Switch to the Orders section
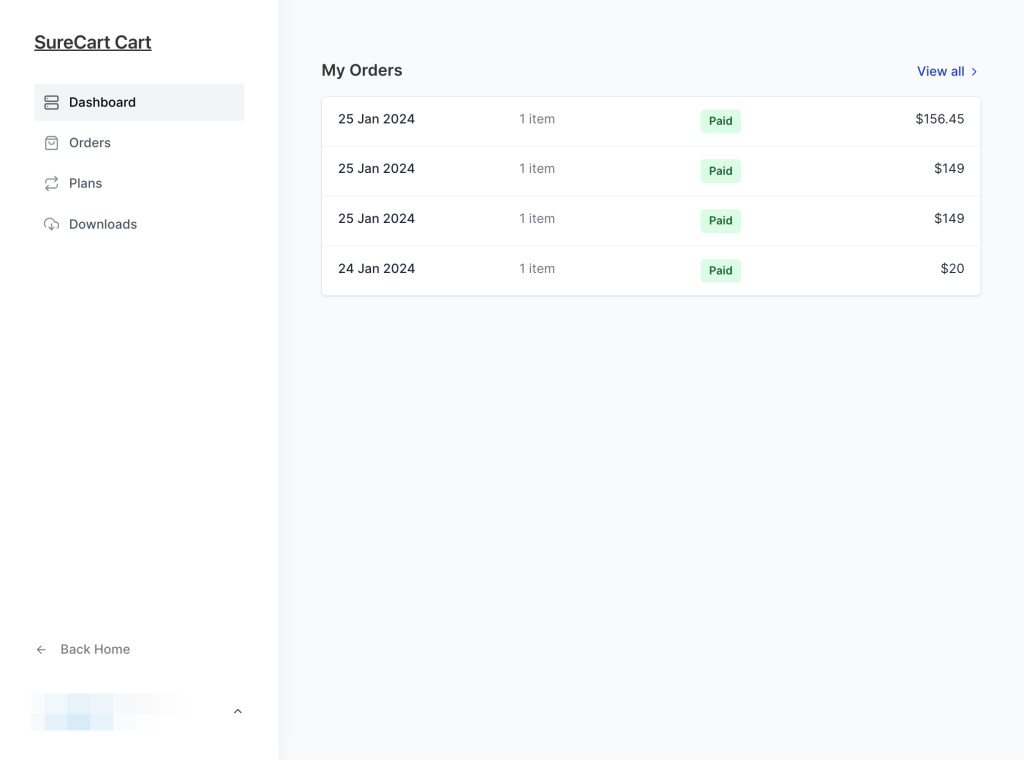This screenshot has height=760, width=1024. [x=89, y=143]
